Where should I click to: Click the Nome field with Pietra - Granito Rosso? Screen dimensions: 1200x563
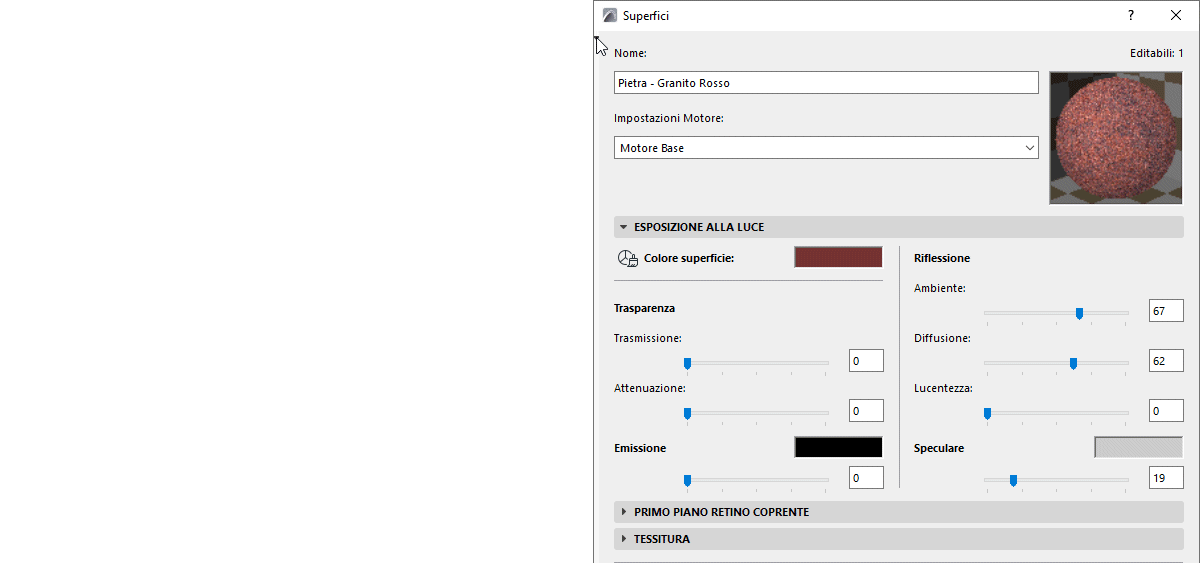pyautogui.click(x=826, y=83)
